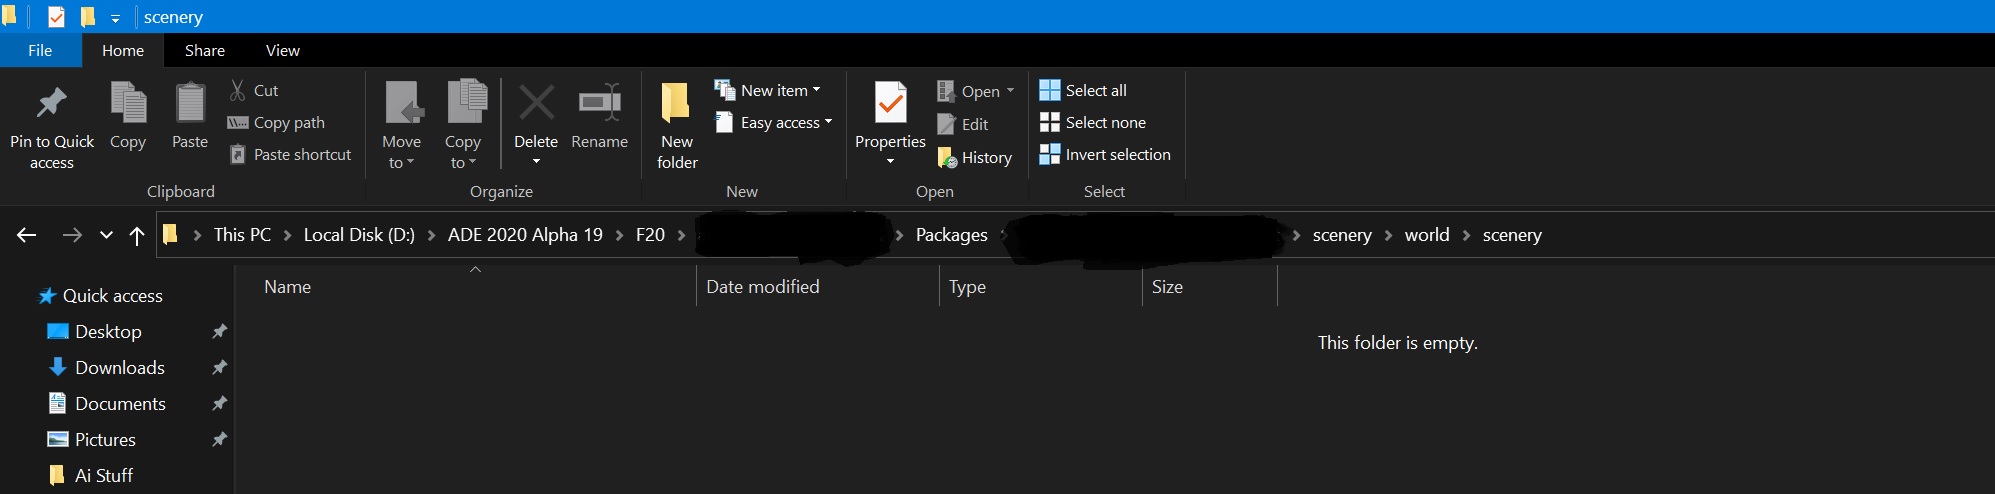Expand the Open dropdown arrow

[1010, 91]
